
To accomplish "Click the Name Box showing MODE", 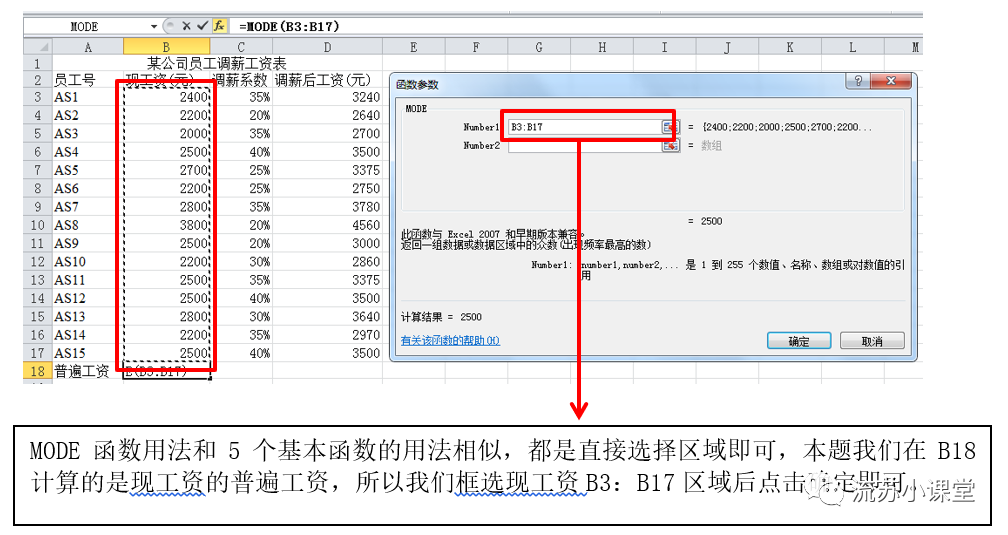I will point(85,26).
